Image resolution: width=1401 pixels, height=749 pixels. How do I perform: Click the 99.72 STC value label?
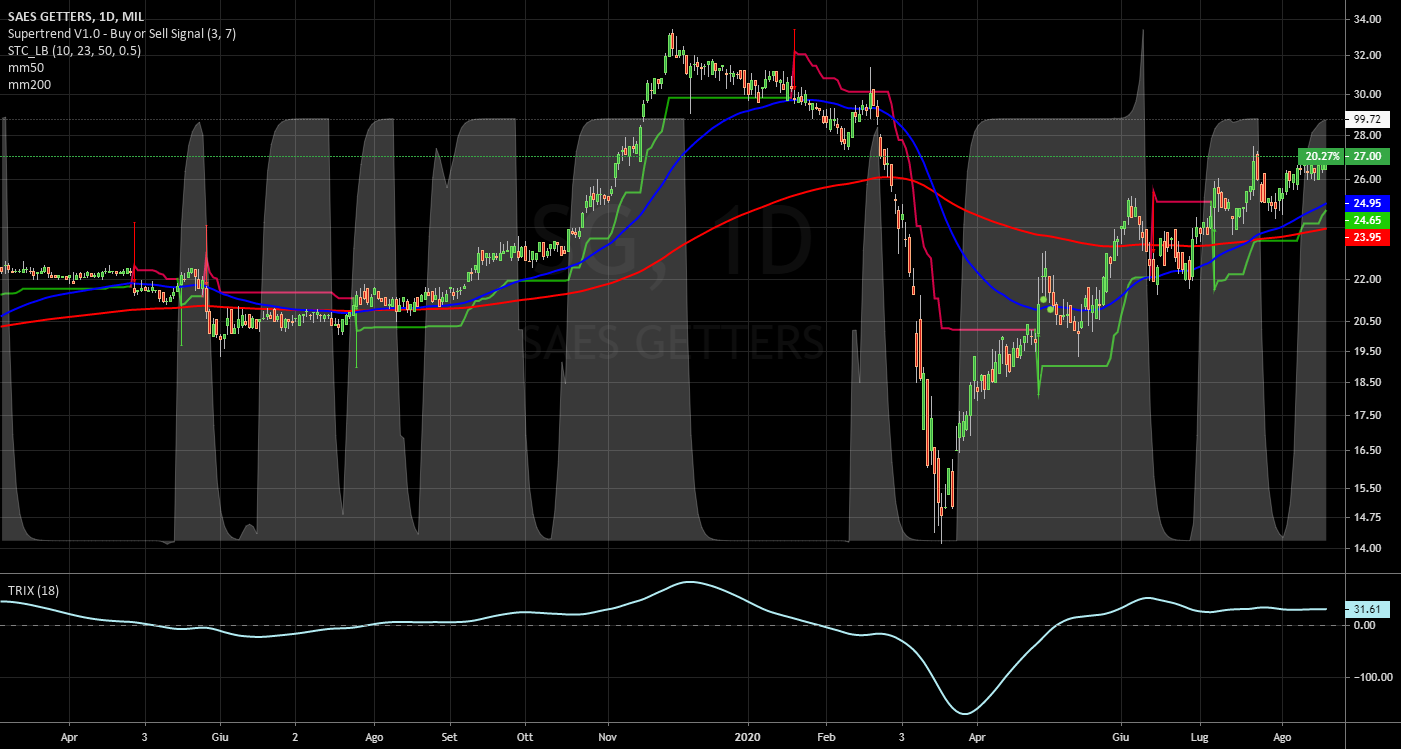pyautogui.click(x=1367, y=119)
